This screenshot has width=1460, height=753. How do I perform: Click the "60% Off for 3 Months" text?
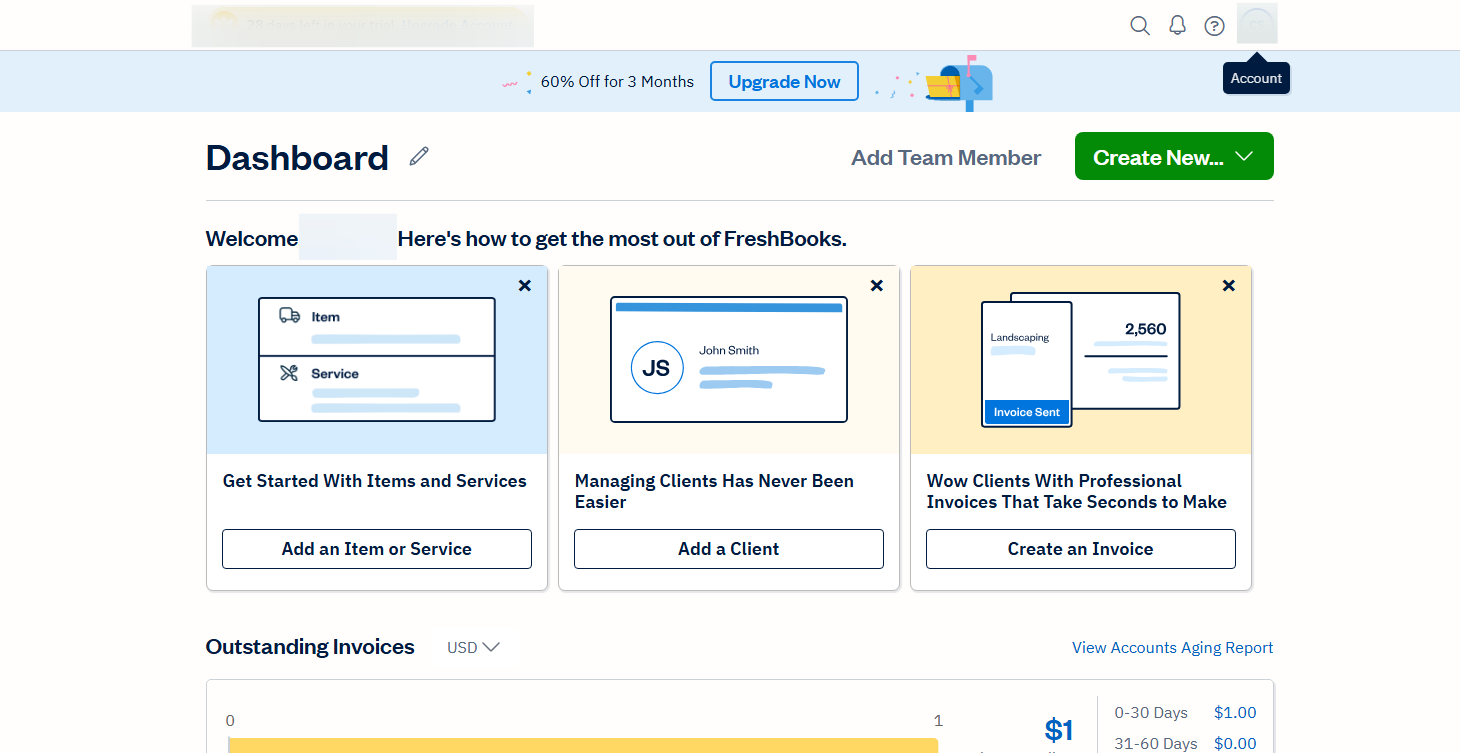[x=617, y=82]
